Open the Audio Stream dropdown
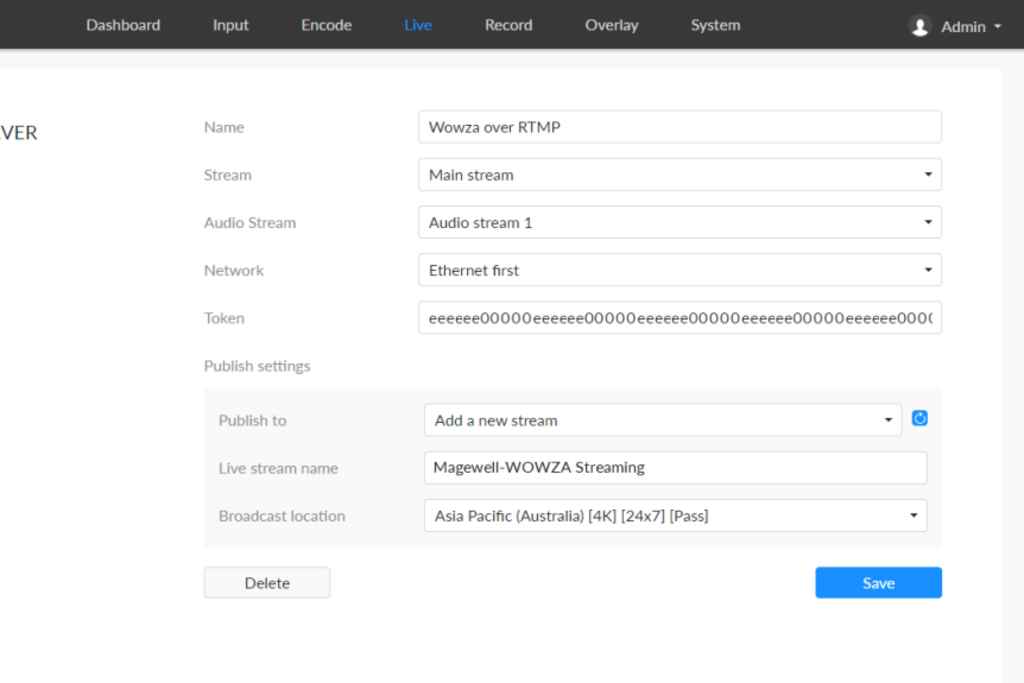This screenshot has height=683, width=1024. (x=680, y=222)
